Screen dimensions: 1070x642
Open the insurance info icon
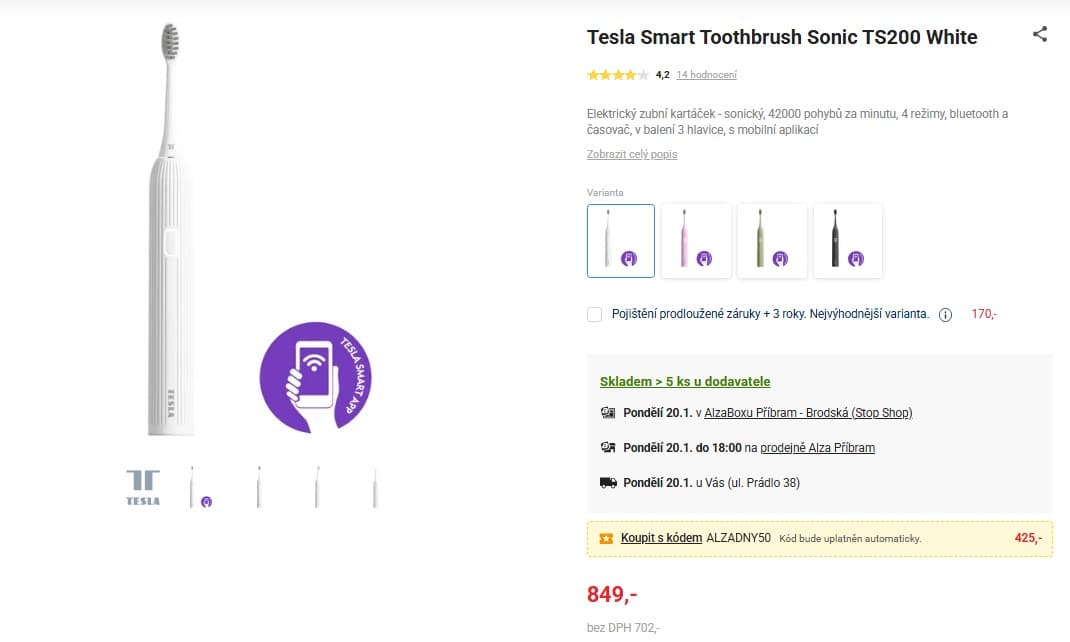click(945, 314)
